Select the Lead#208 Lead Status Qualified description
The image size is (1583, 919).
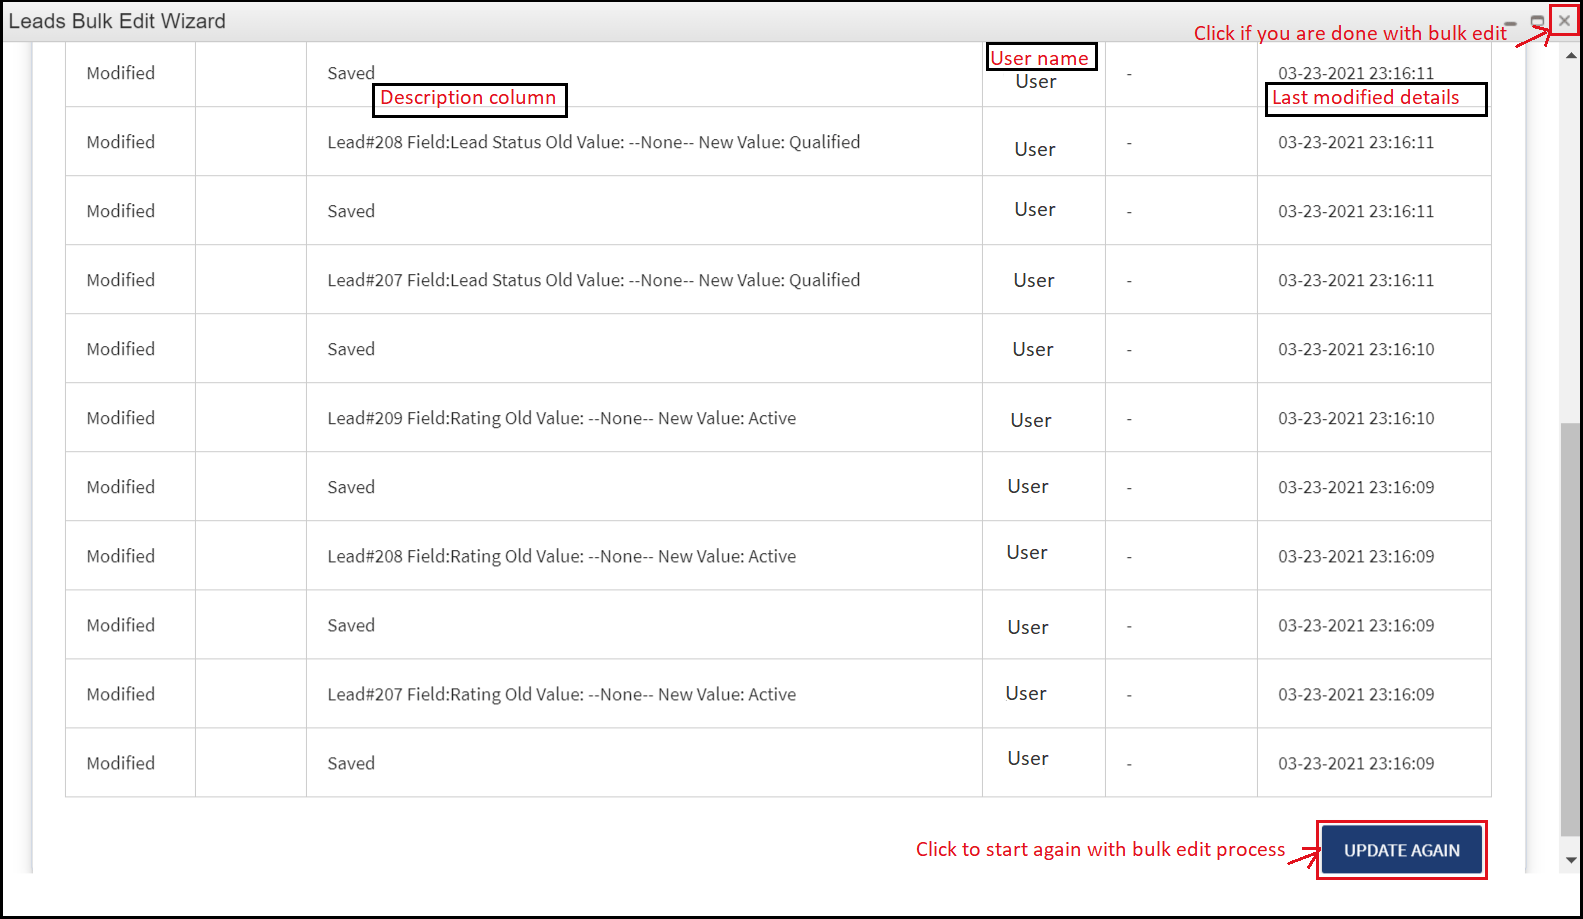pos(594,142)
